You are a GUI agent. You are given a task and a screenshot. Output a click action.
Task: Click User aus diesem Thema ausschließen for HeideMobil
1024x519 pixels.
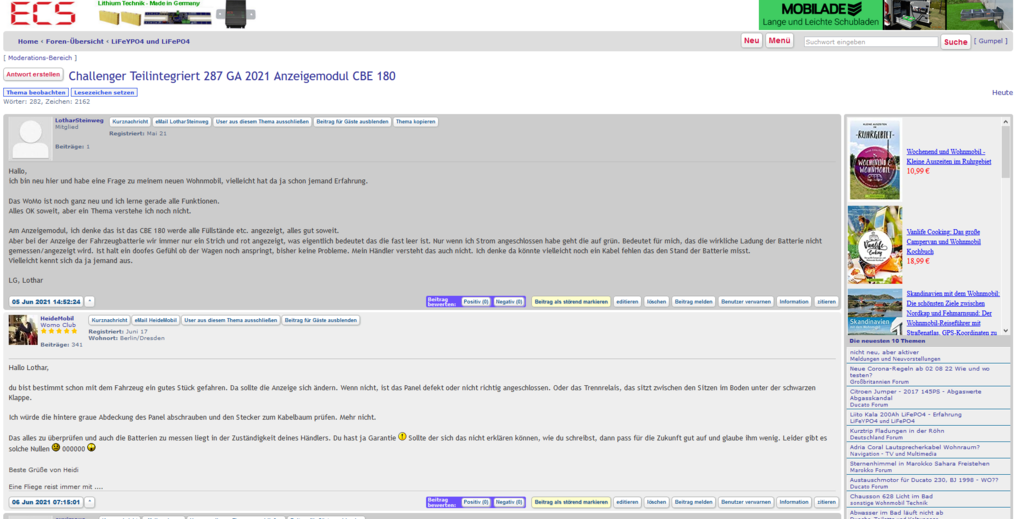click(231, 321)
